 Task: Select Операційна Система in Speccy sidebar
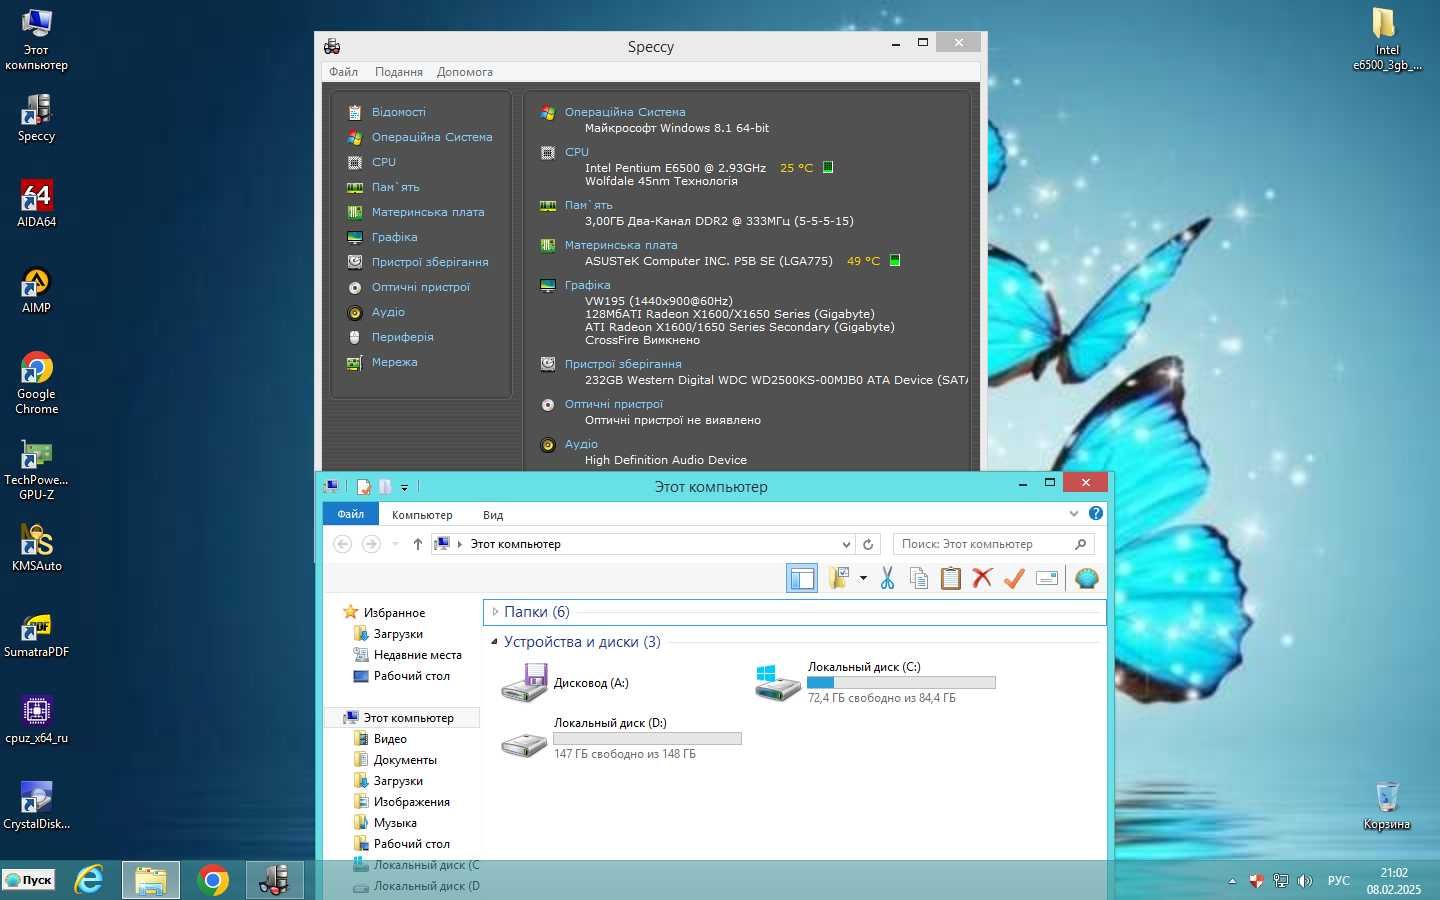[x=432, y=137]
